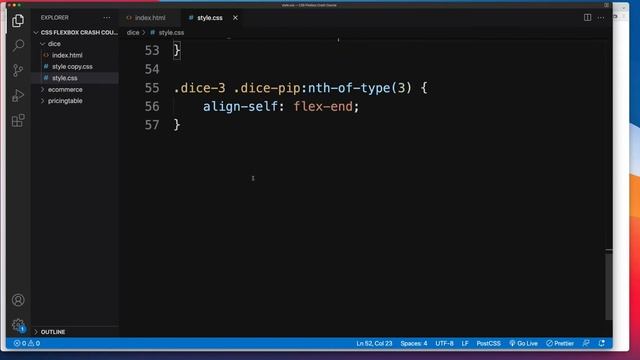The height and width of the screenshot is (360, 640).
Task: Switch to the index.html tab
Action: click(150, 18)
